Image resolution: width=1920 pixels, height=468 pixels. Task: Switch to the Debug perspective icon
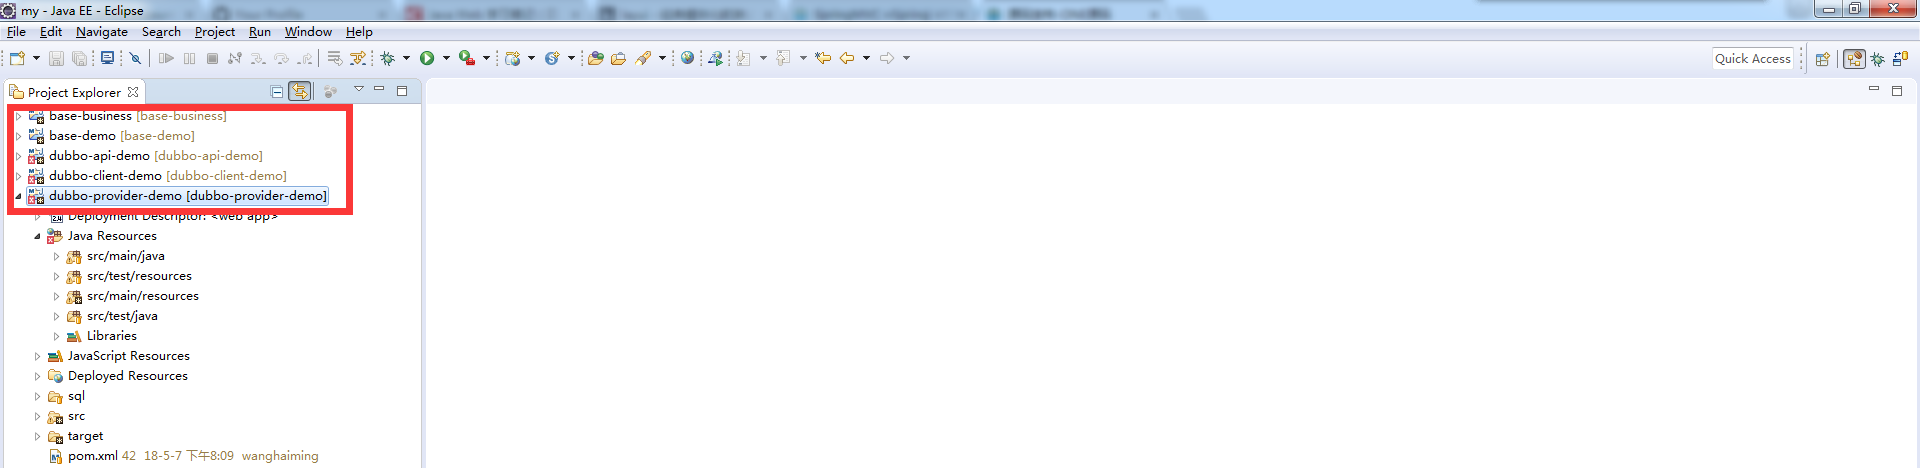click(1877, 59)
